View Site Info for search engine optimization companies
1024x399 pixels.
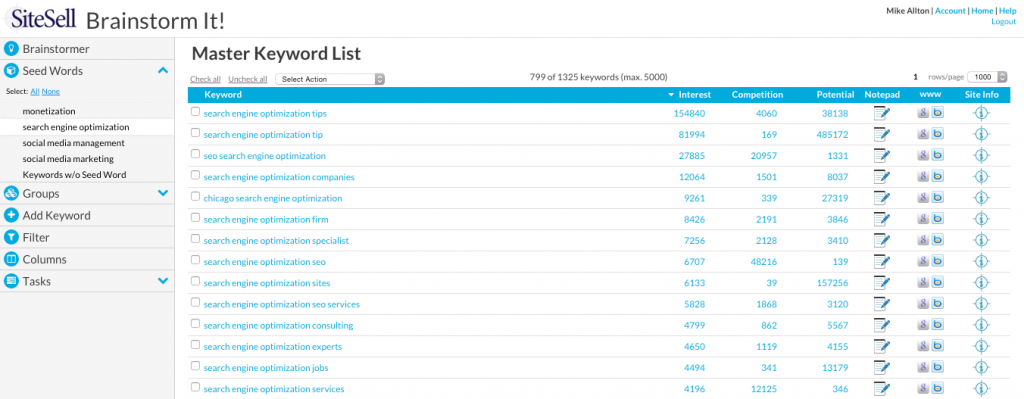(981, 177)
